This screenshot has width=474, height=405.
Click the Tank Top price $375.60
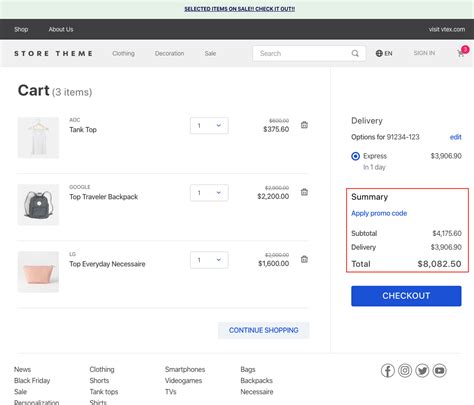click(276, 129)
